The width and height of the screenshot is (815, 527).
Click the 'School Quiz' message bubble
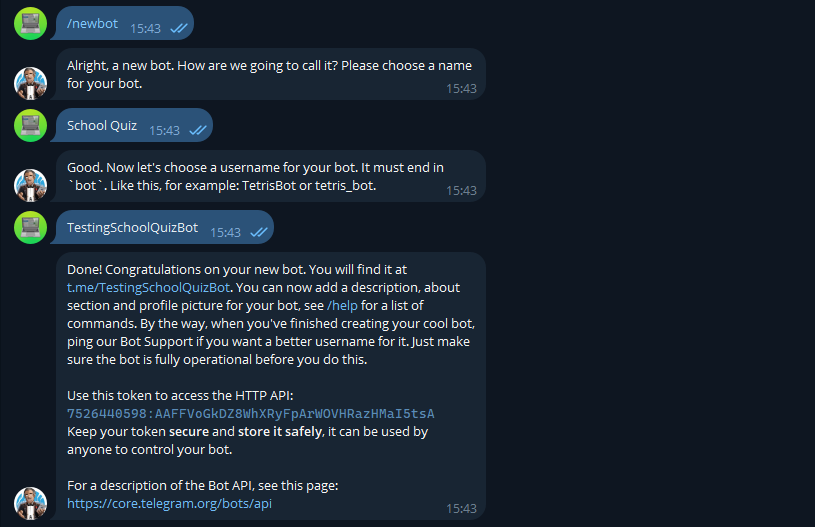point(102,126)
